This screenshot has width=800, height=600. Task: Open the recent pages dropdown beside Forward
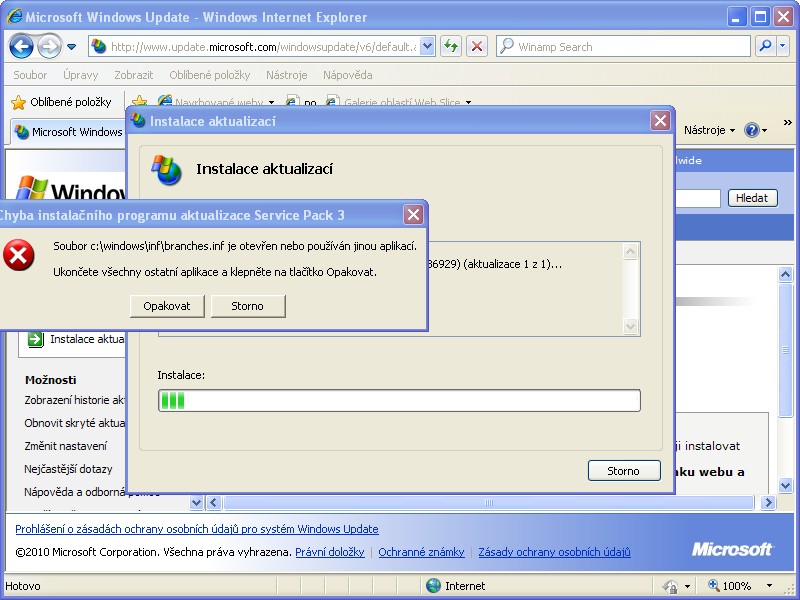71,47
